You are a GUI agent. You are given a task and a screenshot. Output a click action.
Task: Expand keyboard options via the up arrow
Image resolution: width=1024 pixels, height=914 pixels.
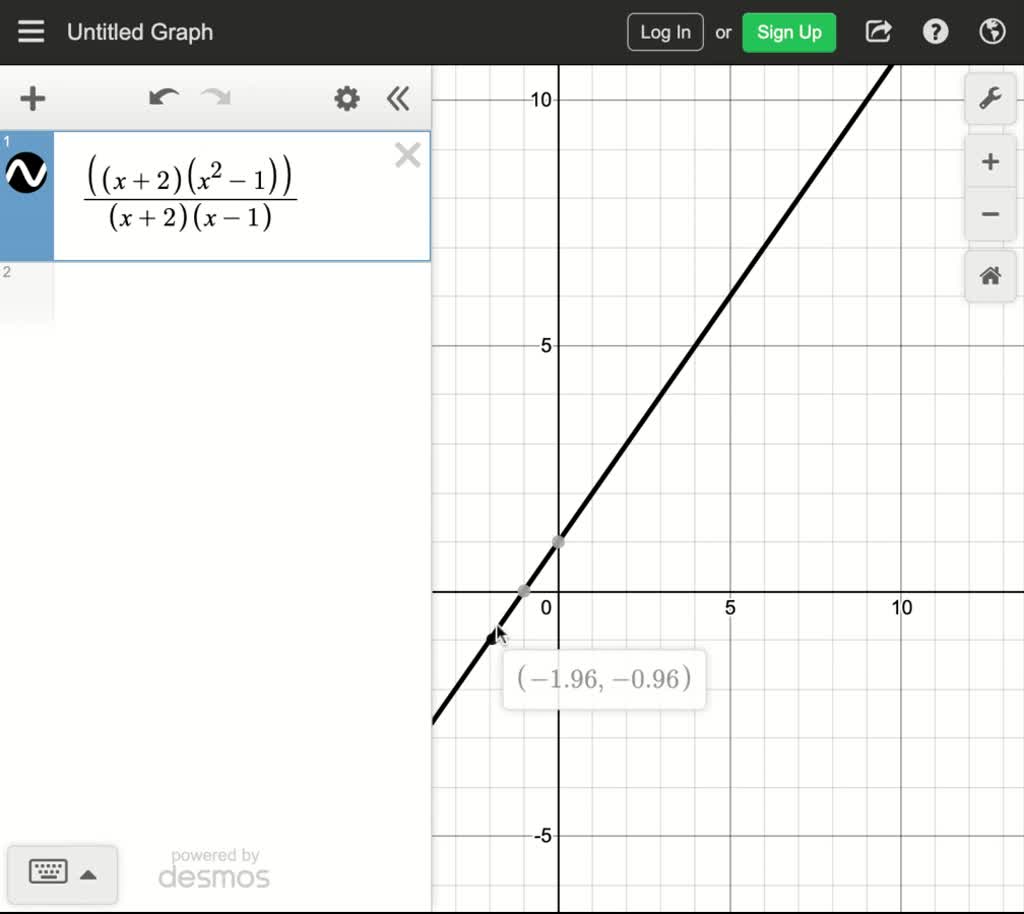[89, 874]
